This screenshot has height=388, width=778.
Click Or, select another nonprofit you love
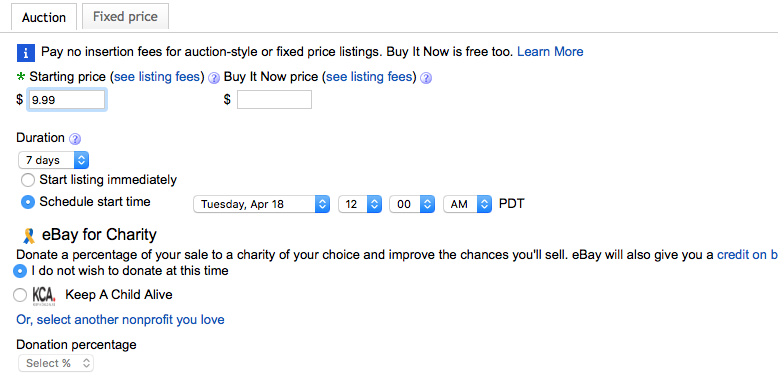[x=121, y=320]
